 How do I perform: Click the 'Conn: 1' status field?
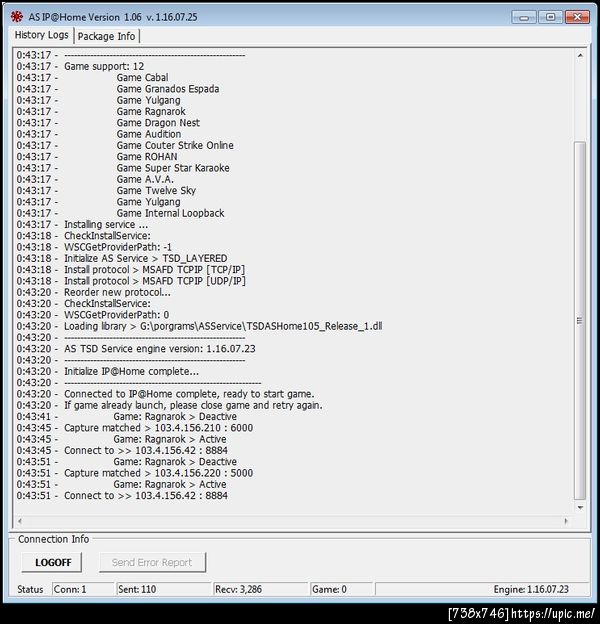click(x=83, y=589)
